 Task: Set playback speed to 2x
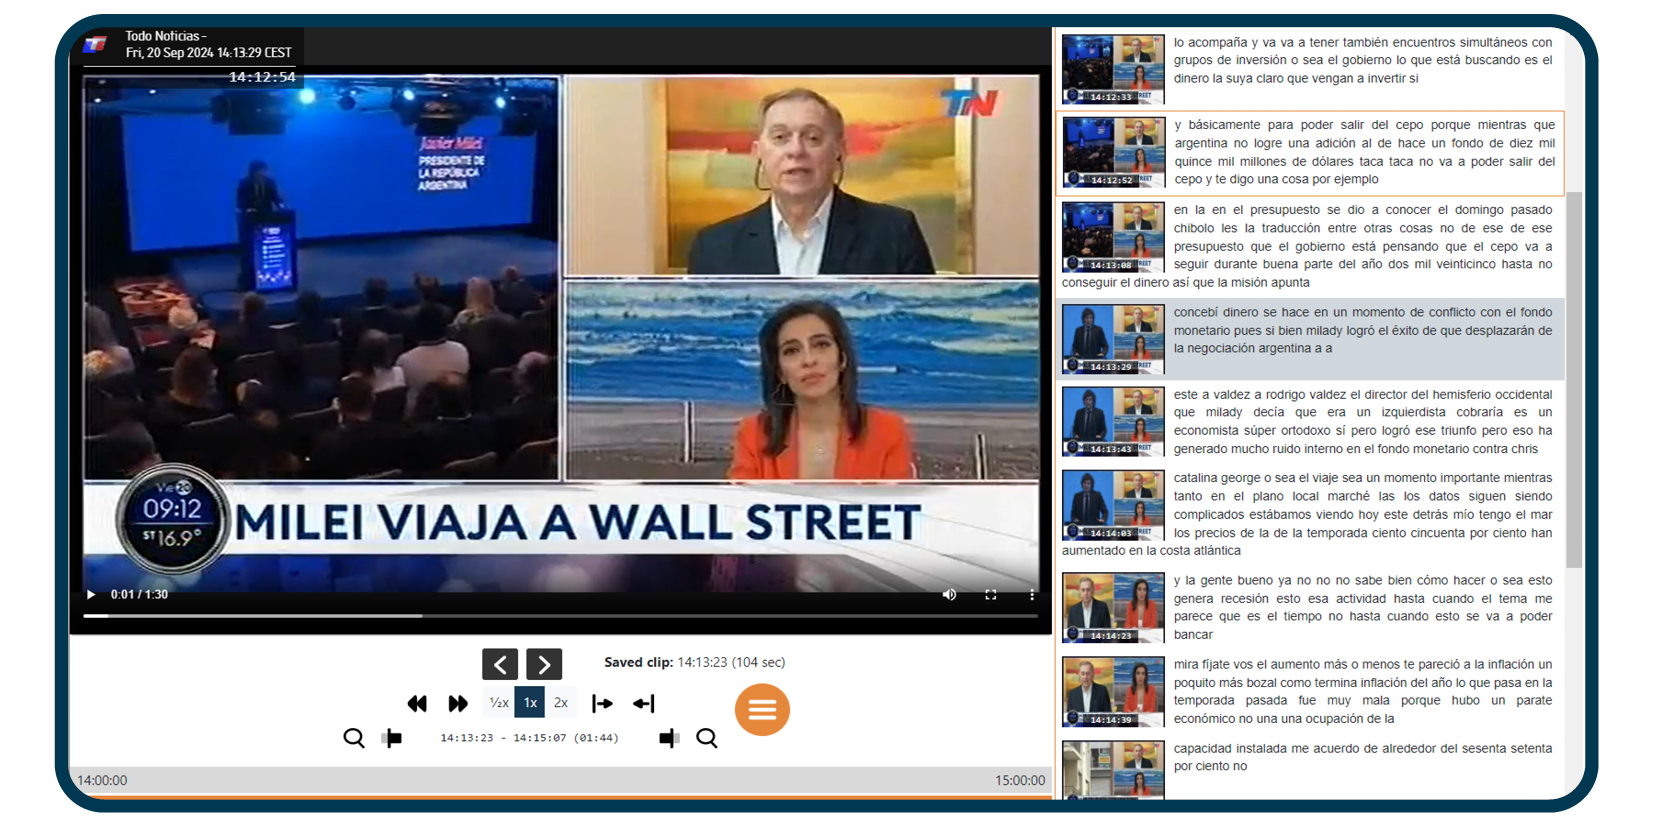pos(561,703)
